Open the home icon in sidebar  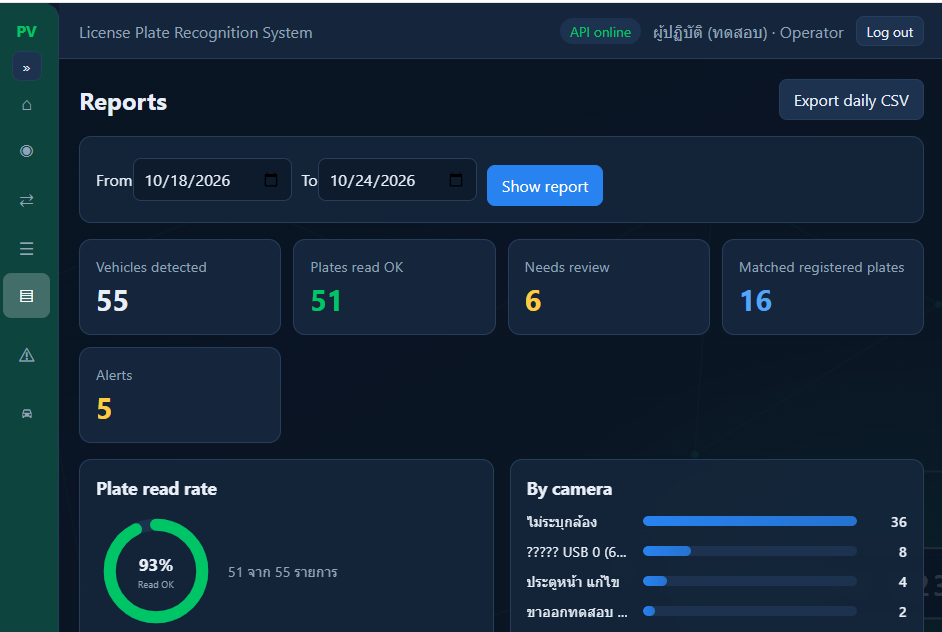coord(26,105)
